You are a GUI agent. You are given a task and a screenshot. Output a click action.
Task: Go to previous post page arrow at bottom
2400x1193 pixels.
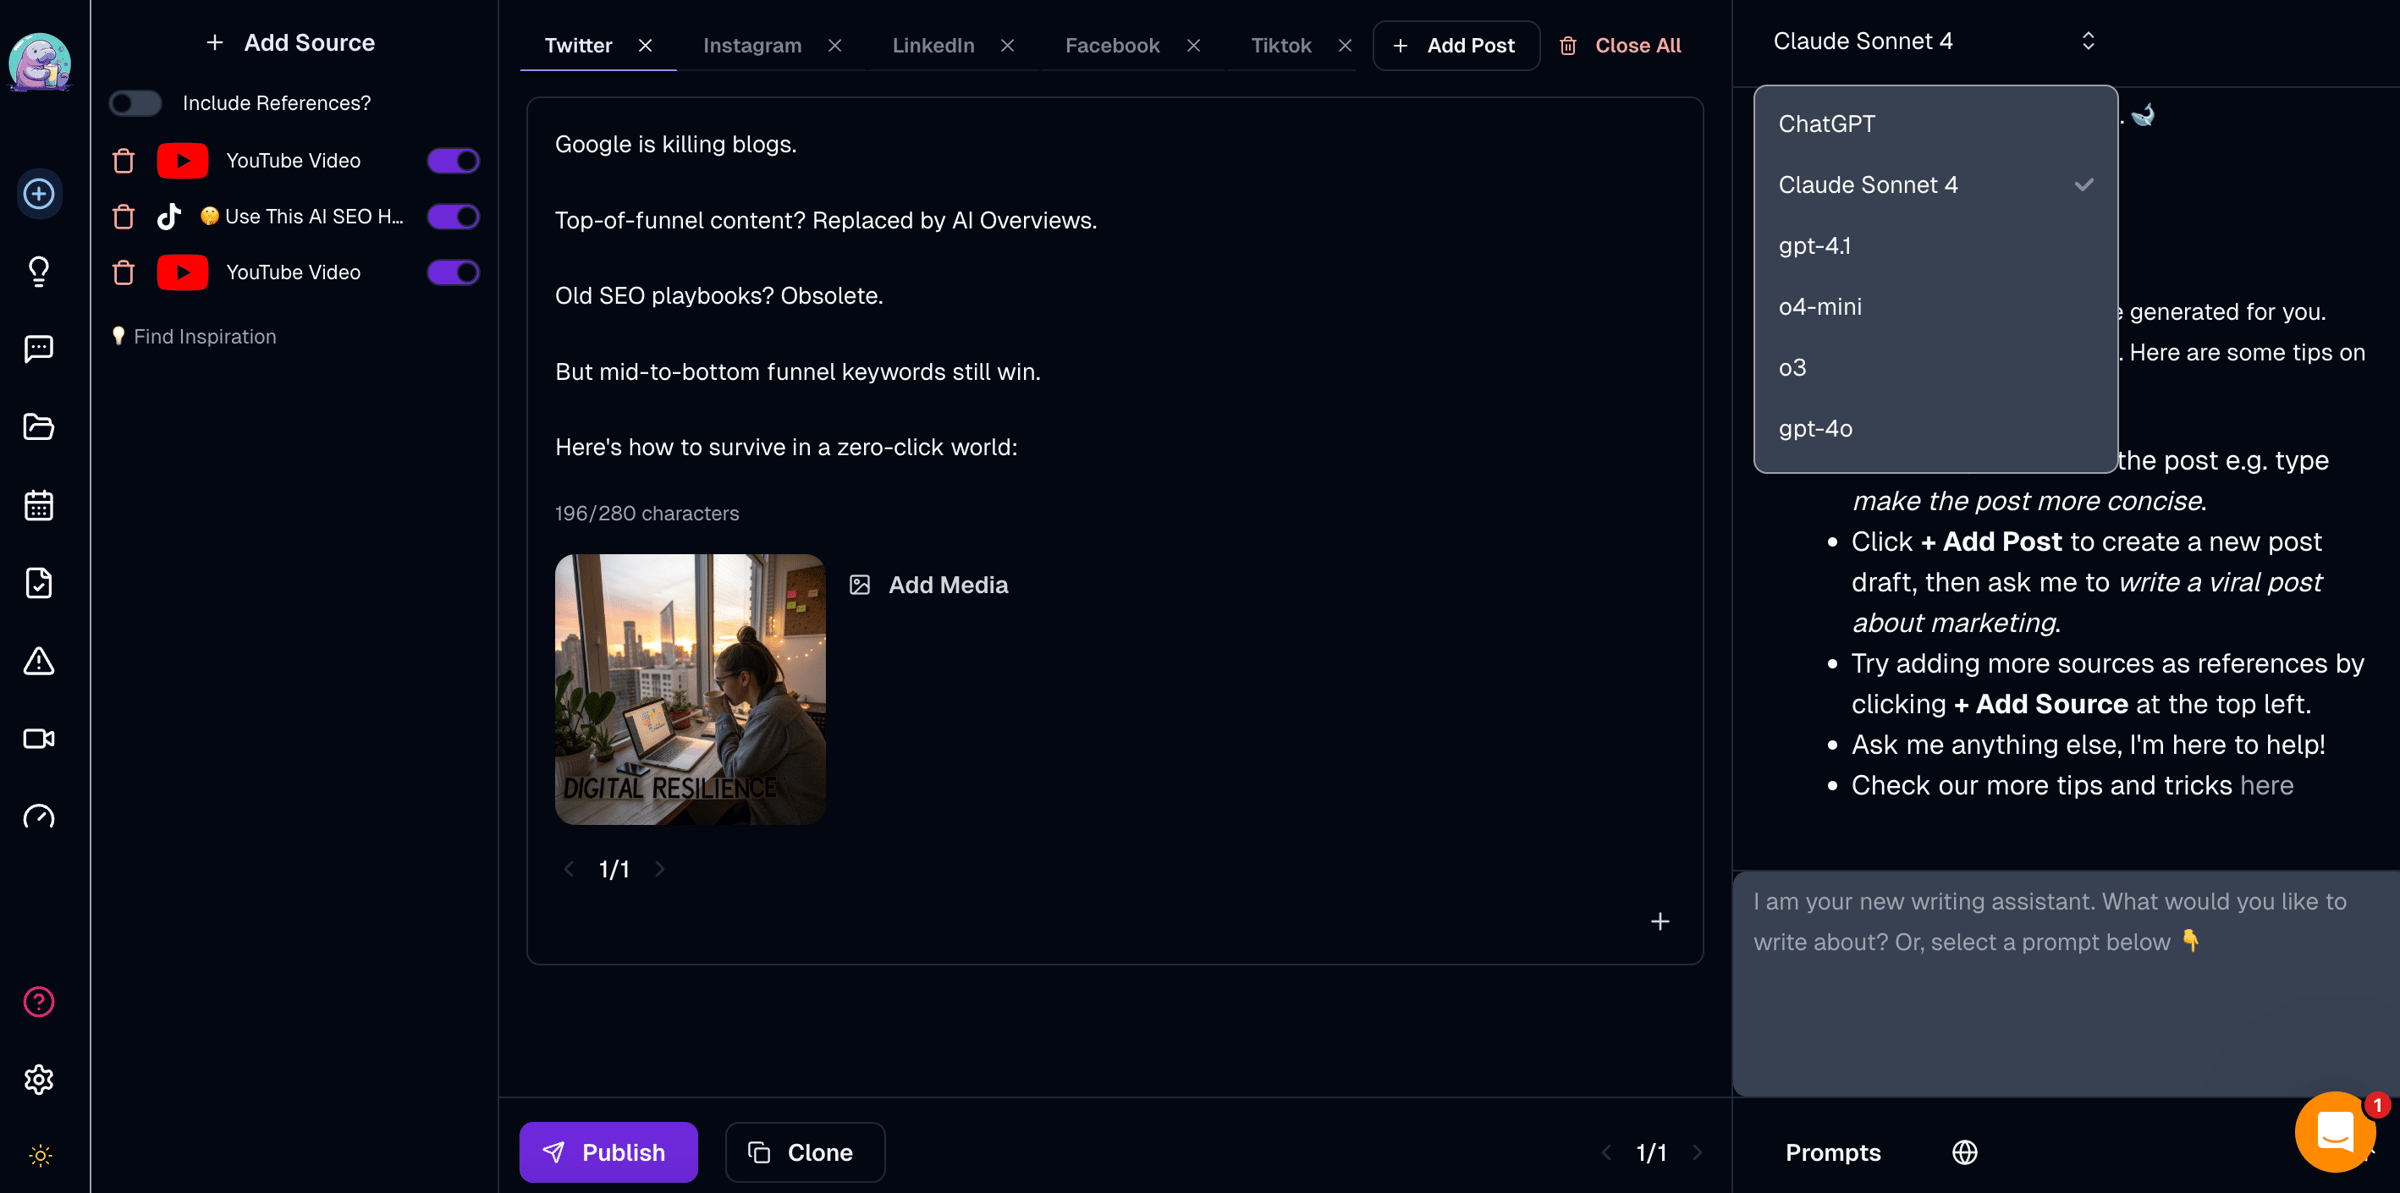tap(1606, 1152)
